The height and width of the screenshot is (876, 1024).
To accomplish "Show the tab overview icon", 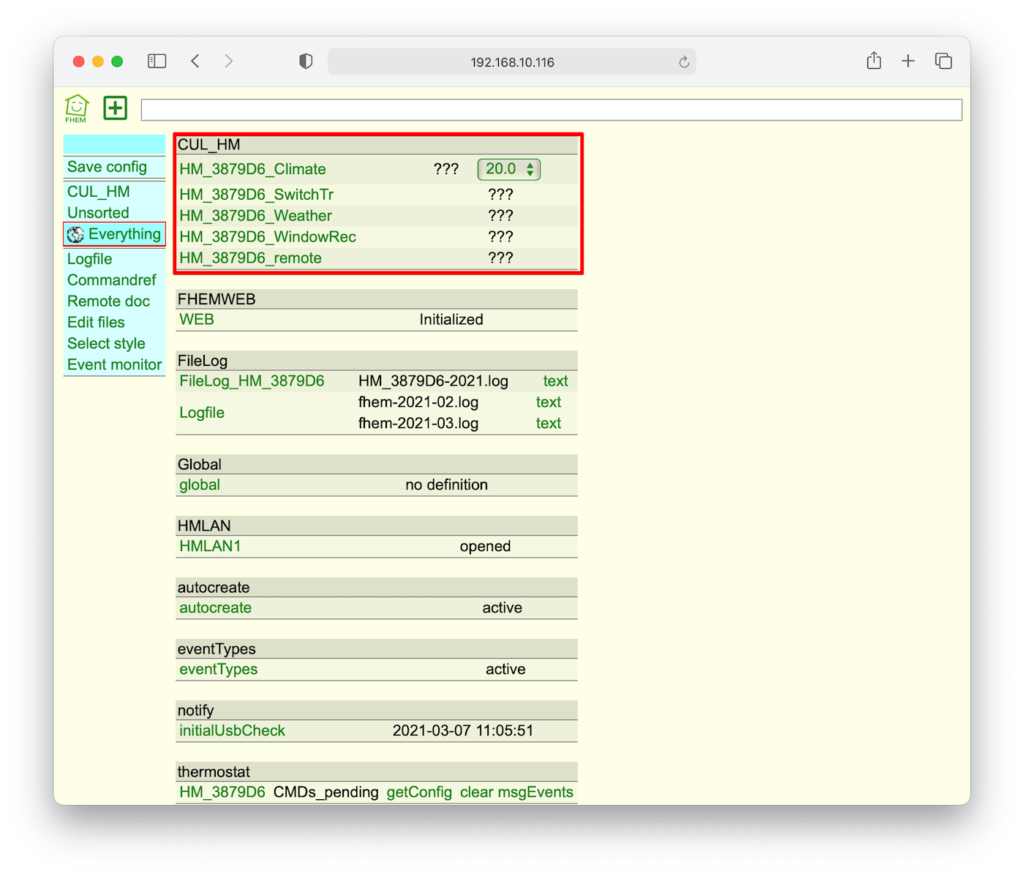I will (x=943, y=61).
